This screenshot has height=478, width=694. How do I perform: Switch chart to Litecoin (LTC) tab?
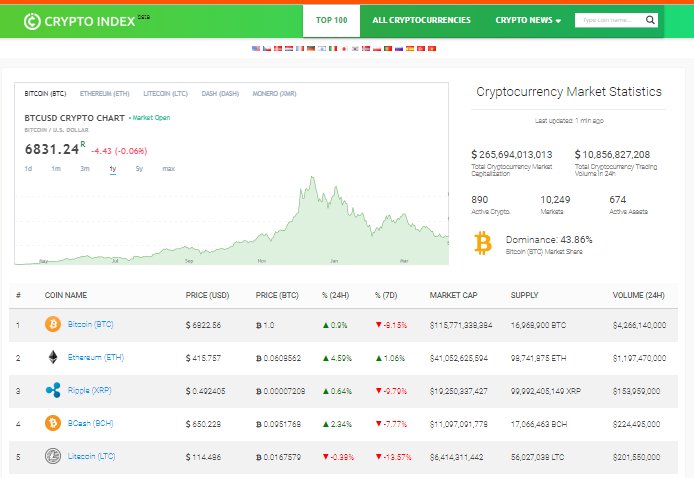[x=166, y=94]
